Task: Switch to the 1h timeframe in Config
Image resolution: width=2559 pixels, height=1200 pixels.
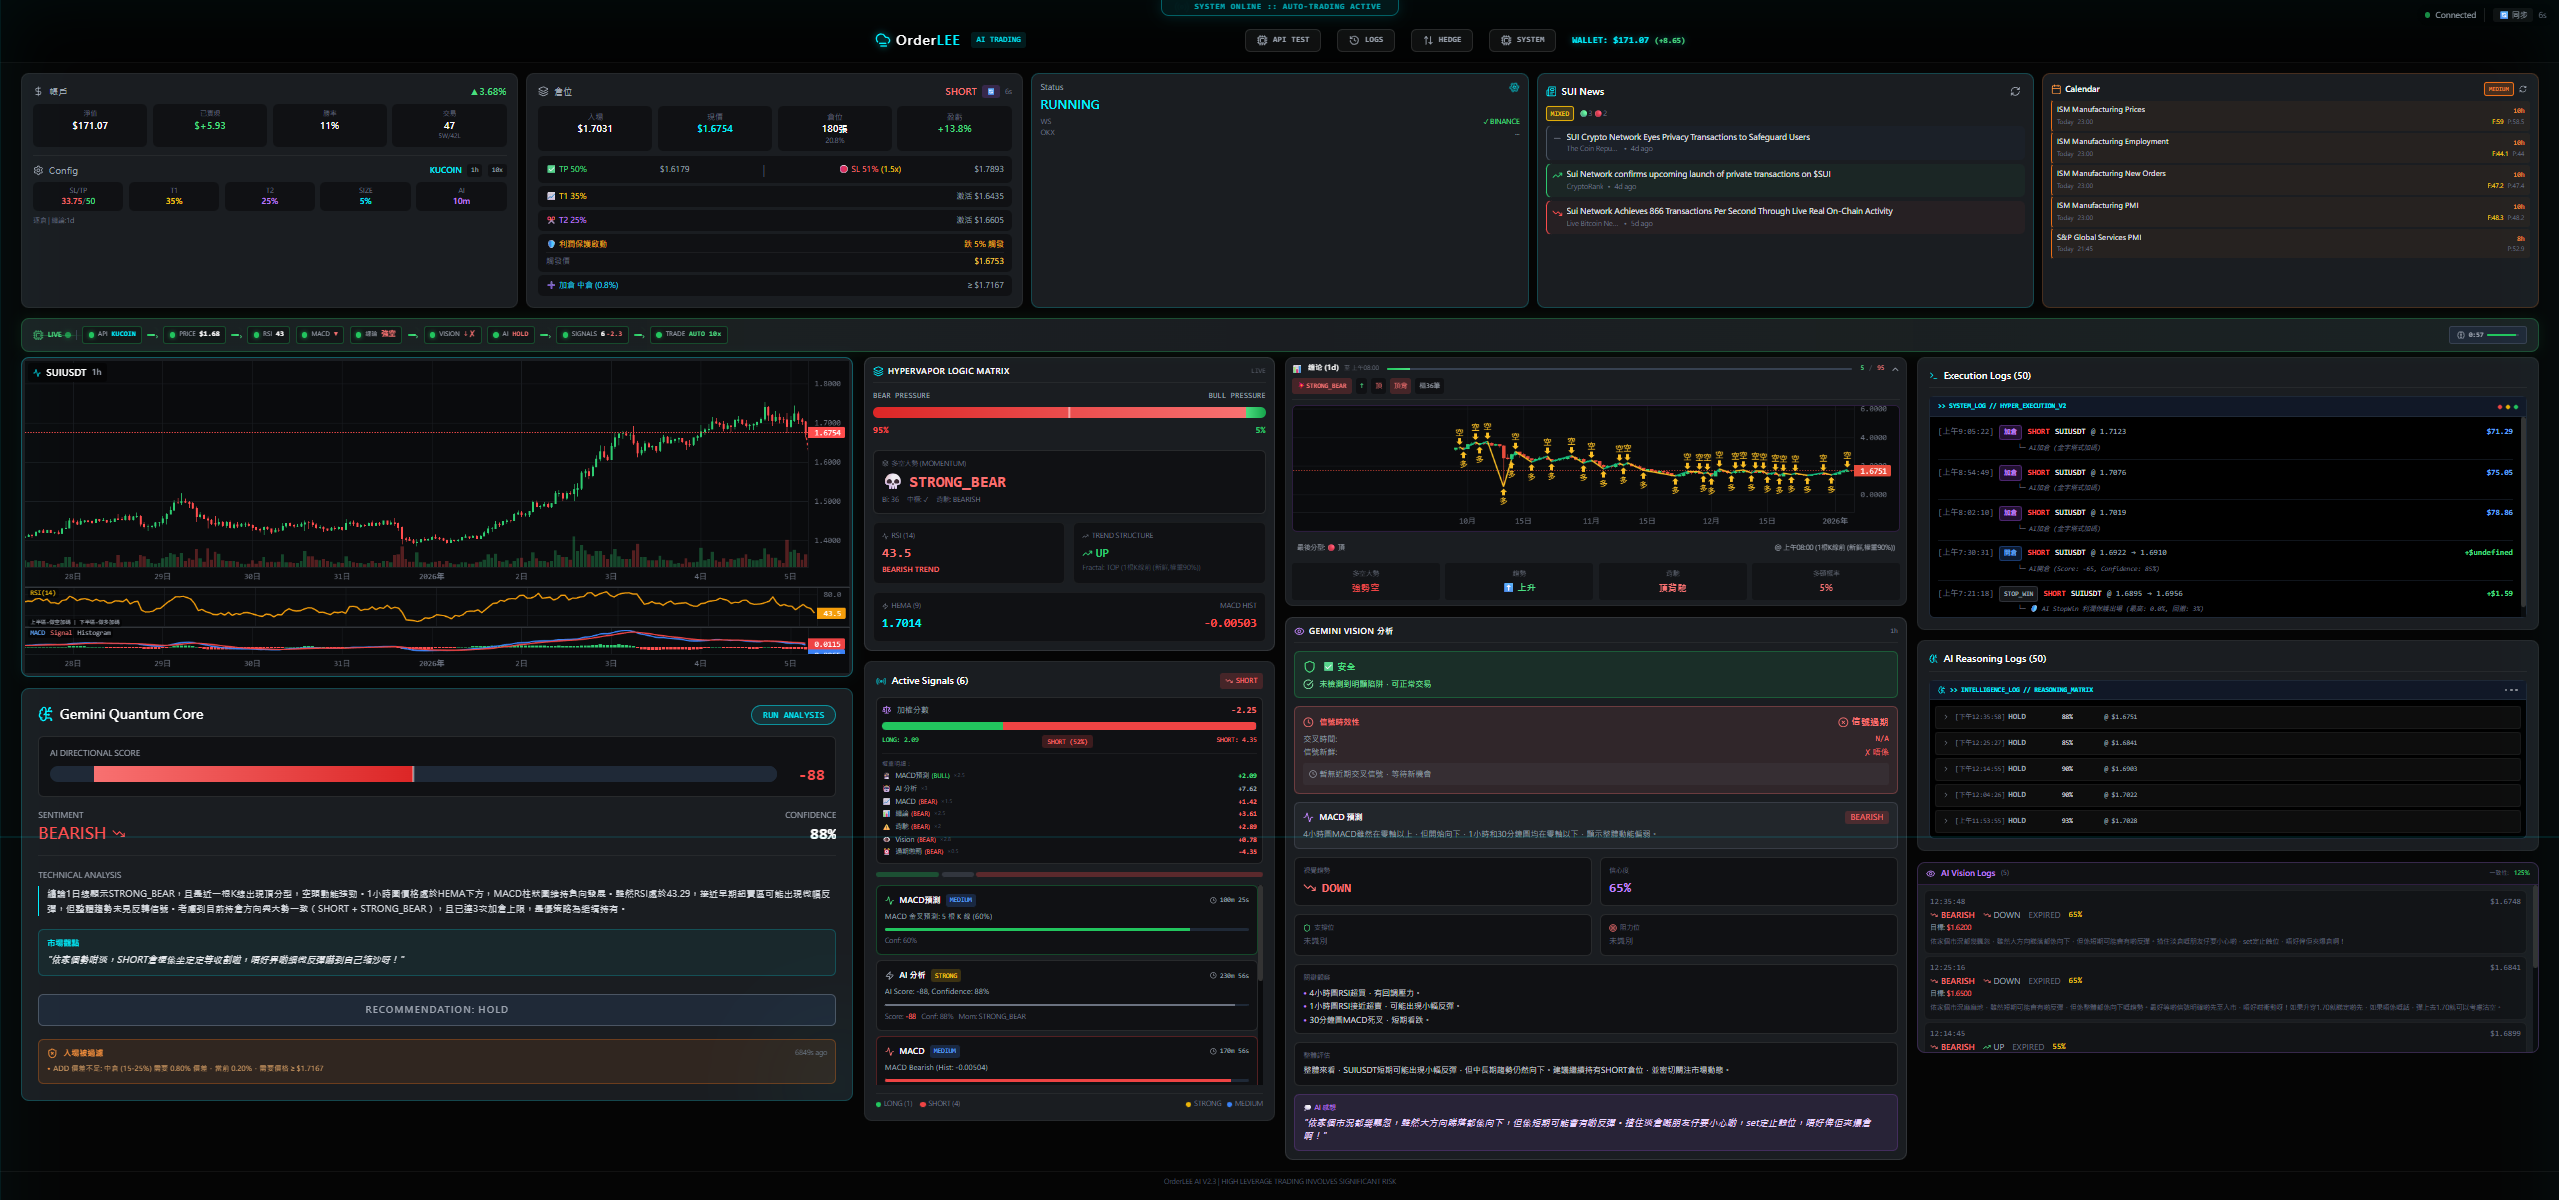Action: tap(474, 170)
